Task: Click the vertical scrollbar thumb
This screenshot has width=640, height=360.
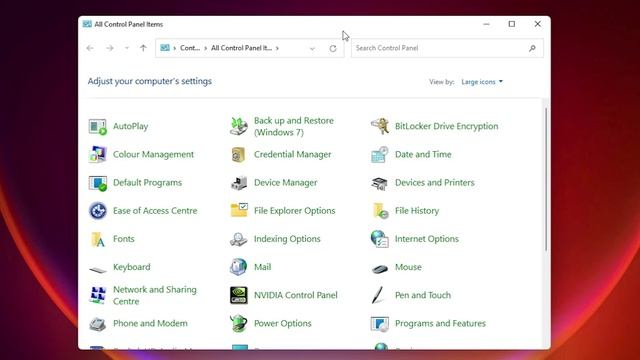Action: 546,180
